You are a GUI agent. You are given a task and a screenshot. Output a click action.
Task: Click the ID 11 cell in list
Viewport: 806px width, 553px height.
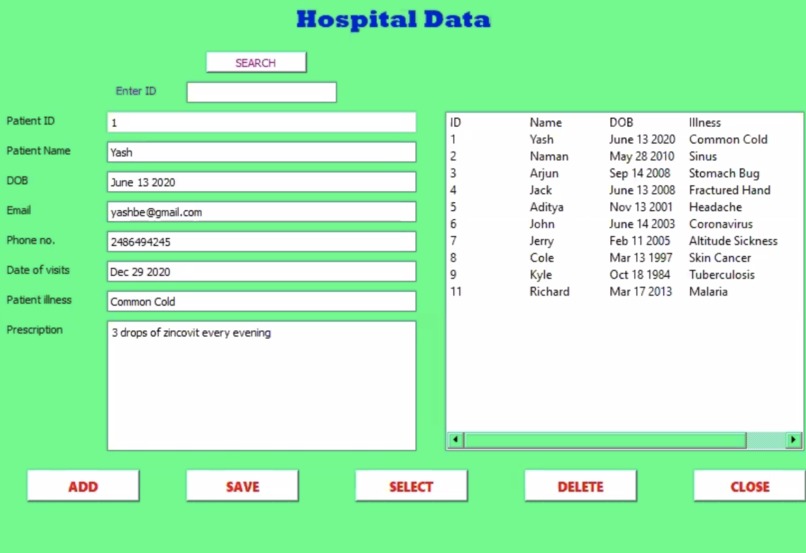[x=456, y=292]
